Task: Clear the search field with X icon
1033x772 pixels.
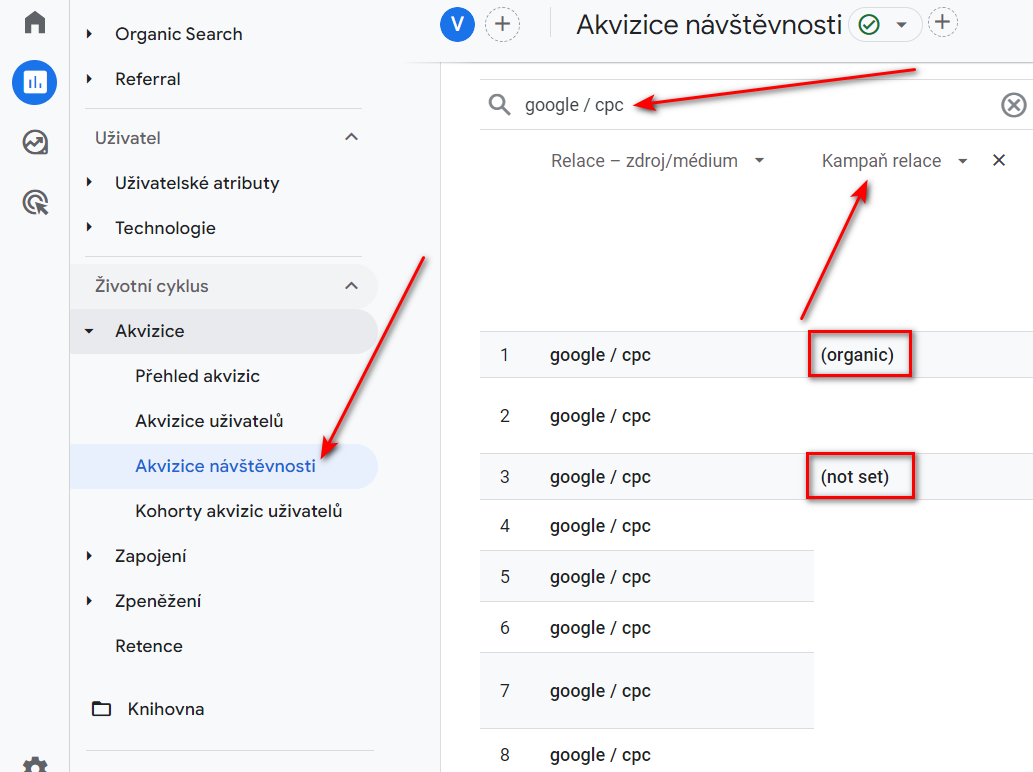Action: (1013, 105)
